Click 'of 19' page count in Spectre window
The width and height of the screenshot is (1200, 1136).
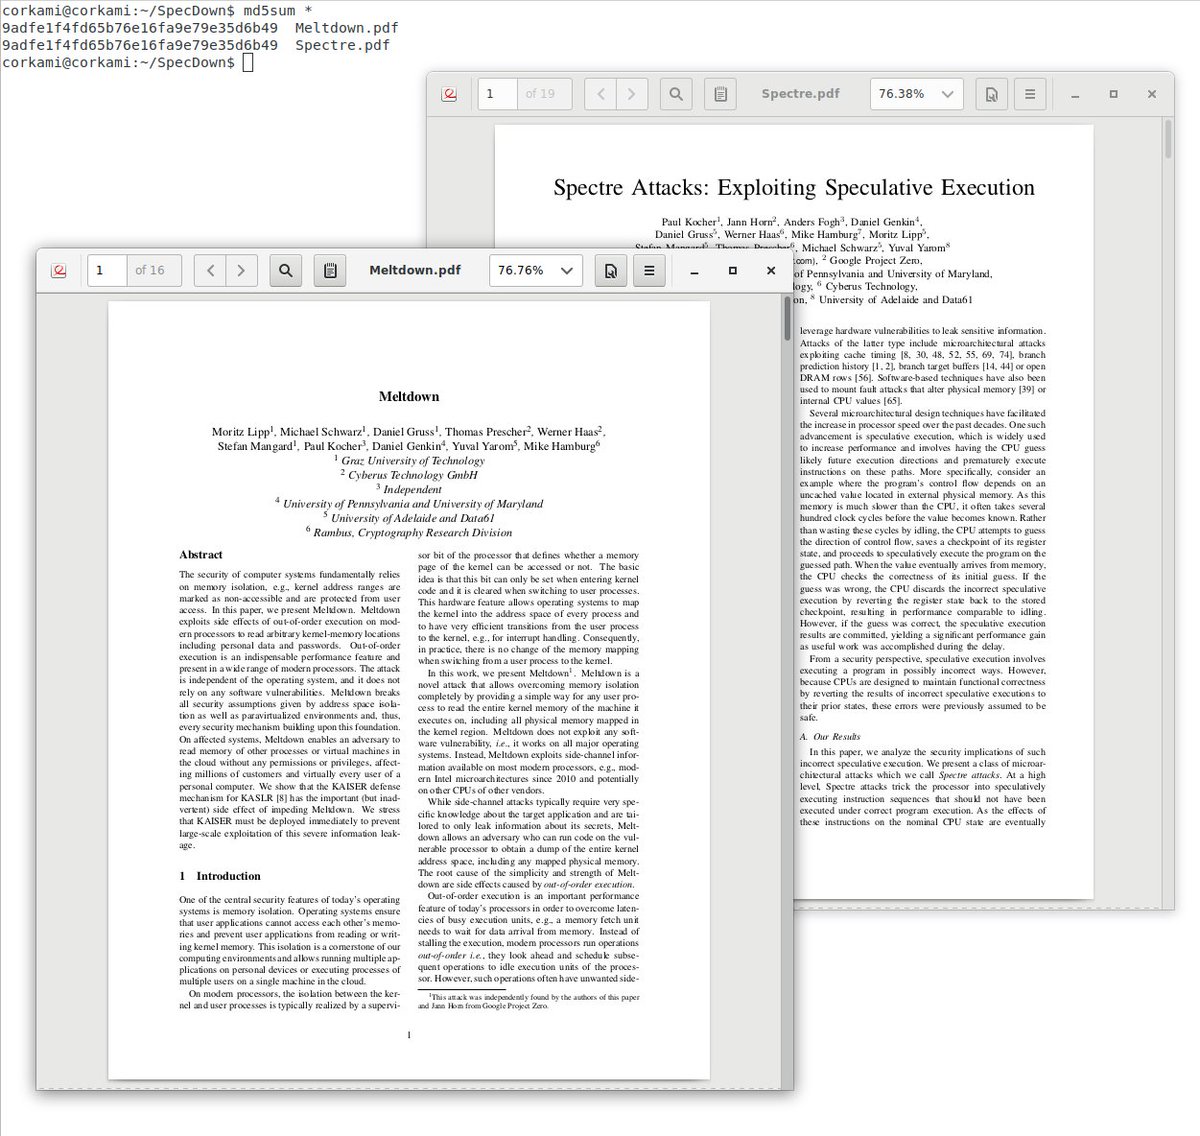[540, 94]
